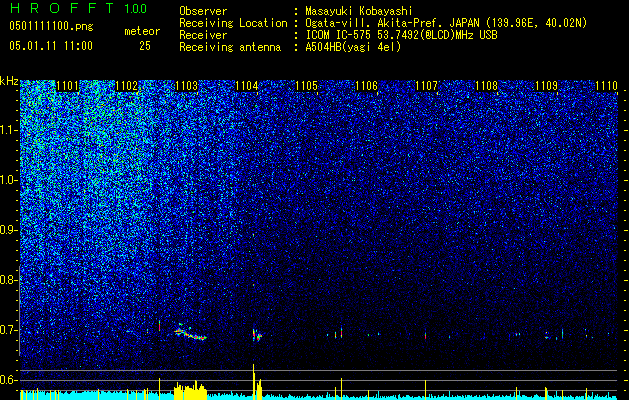The image size is (629, 400).
Task: Click the Observer label
Action: [x=203, y=11]
